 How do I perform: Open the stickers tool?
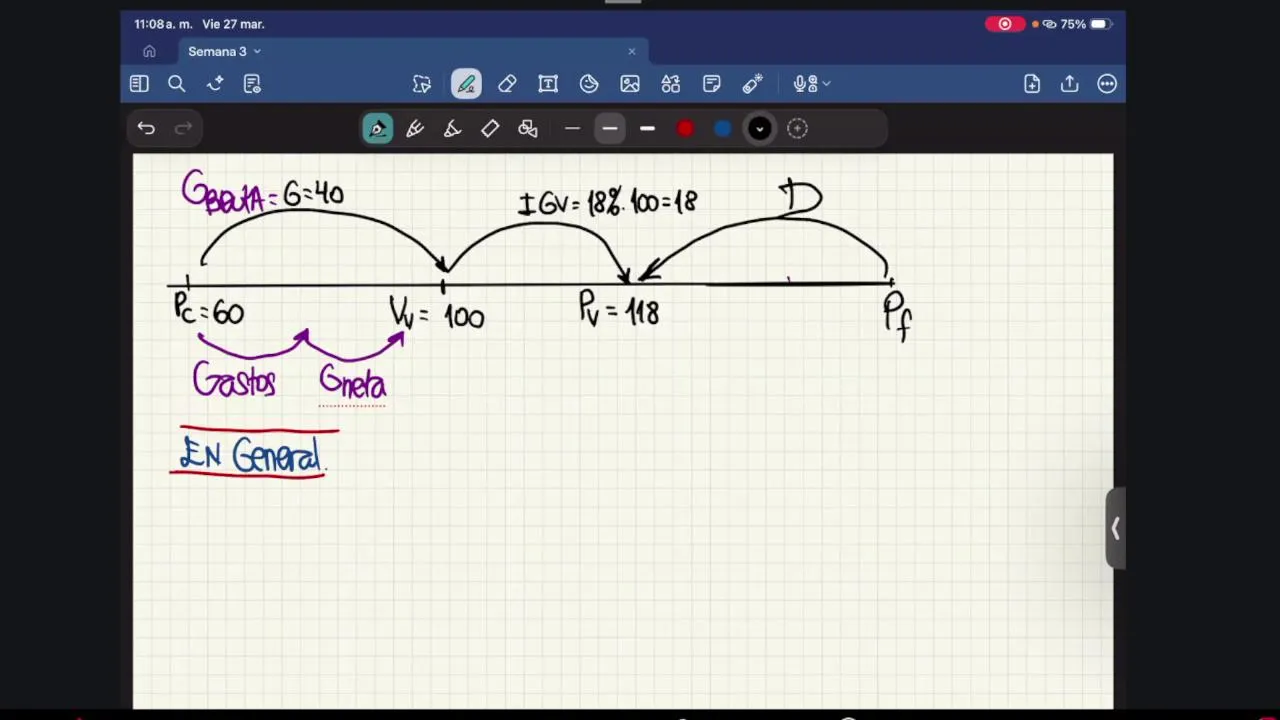pyautogui.click(x=589, y=84)
